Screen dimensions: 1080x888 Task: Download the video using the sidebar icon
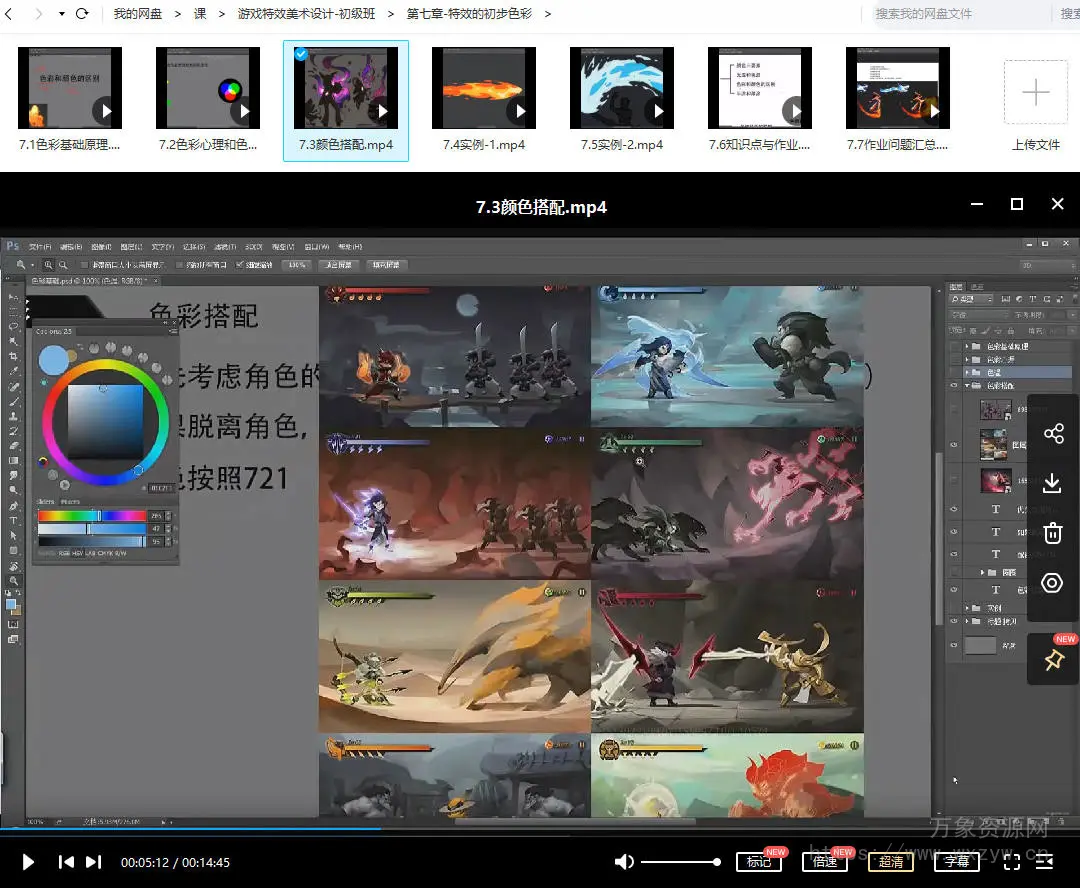coord(1052,484)
